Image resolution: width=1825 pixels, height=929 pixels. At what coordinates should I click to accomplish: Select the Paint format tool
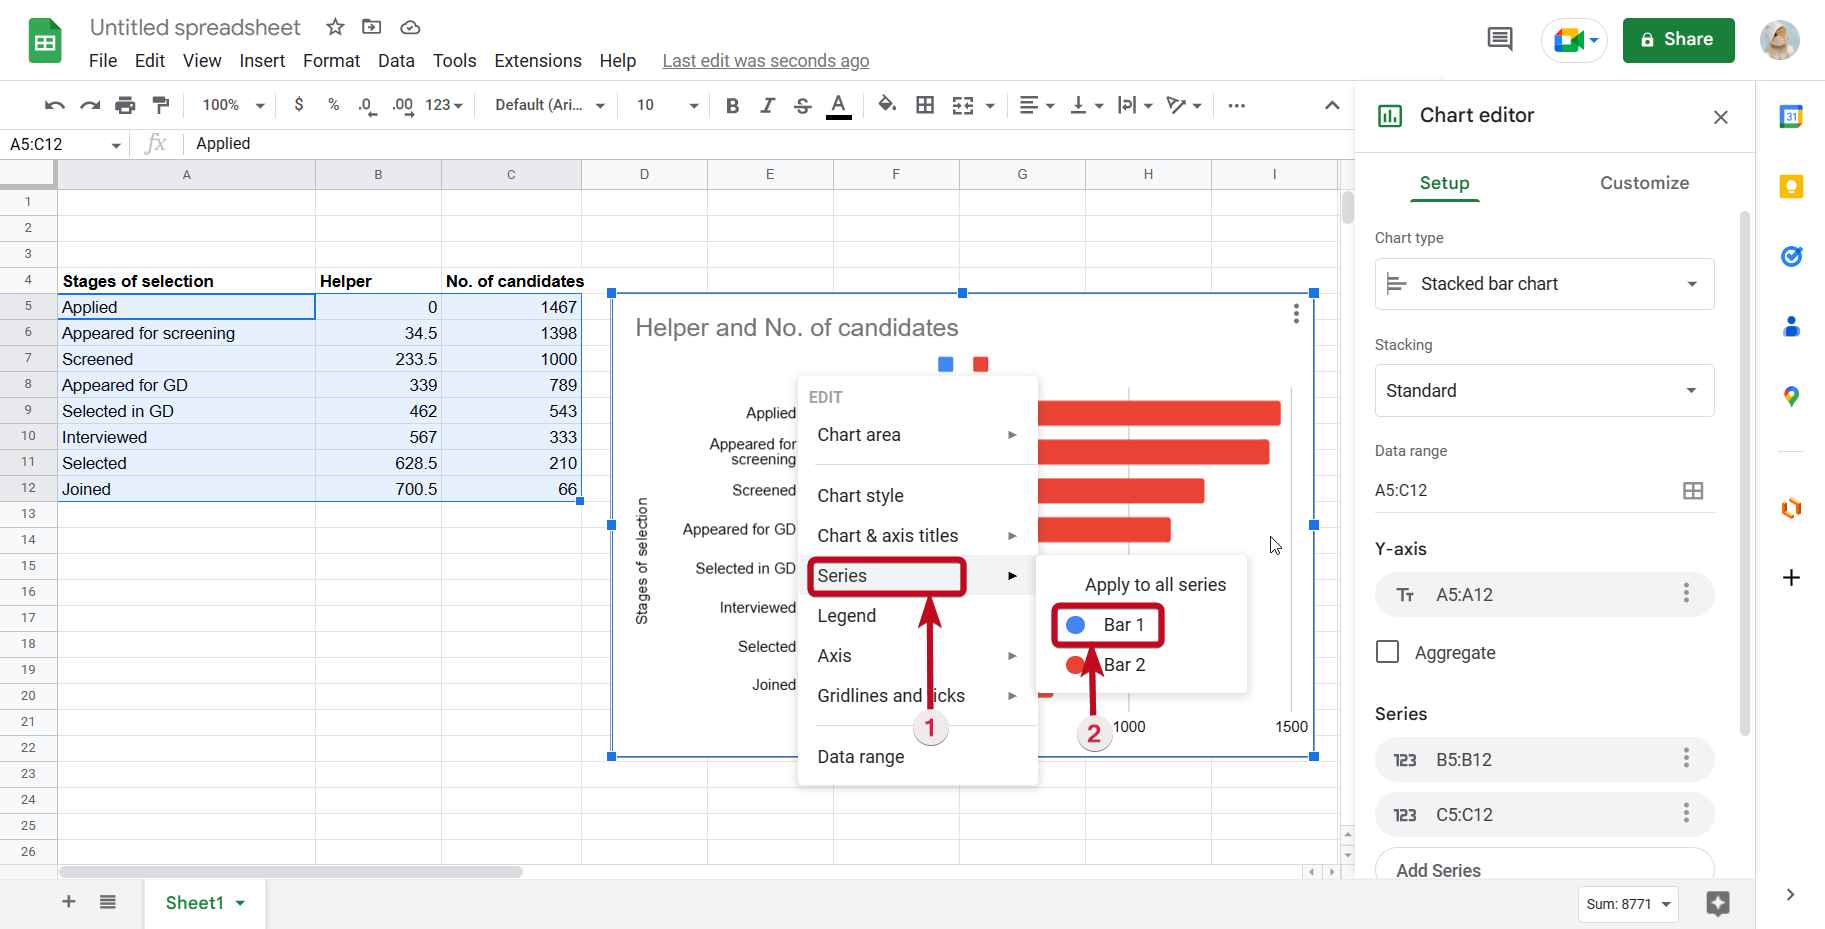[x=160, y=105]
